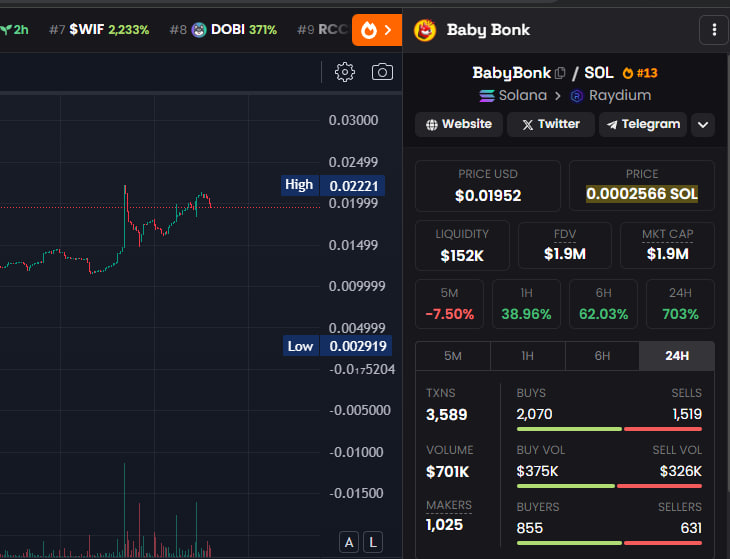
Task: Switch stats to 6H tab
Action: 602,356
